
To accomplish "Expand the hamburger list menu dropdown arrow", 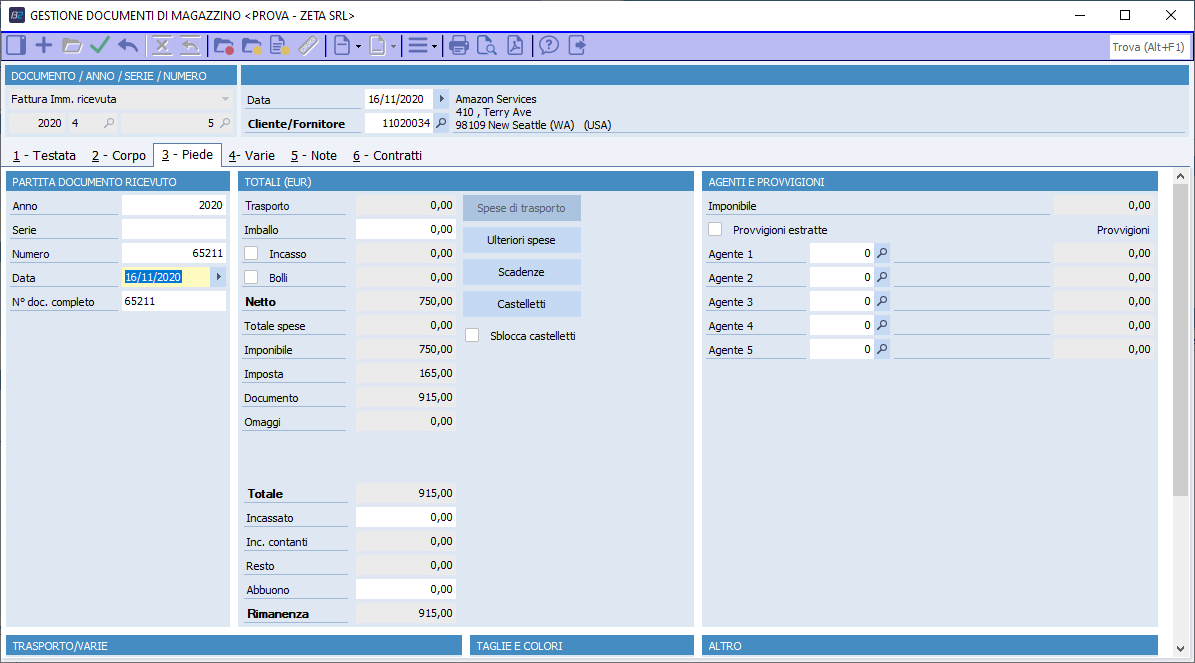I will 434,46.
